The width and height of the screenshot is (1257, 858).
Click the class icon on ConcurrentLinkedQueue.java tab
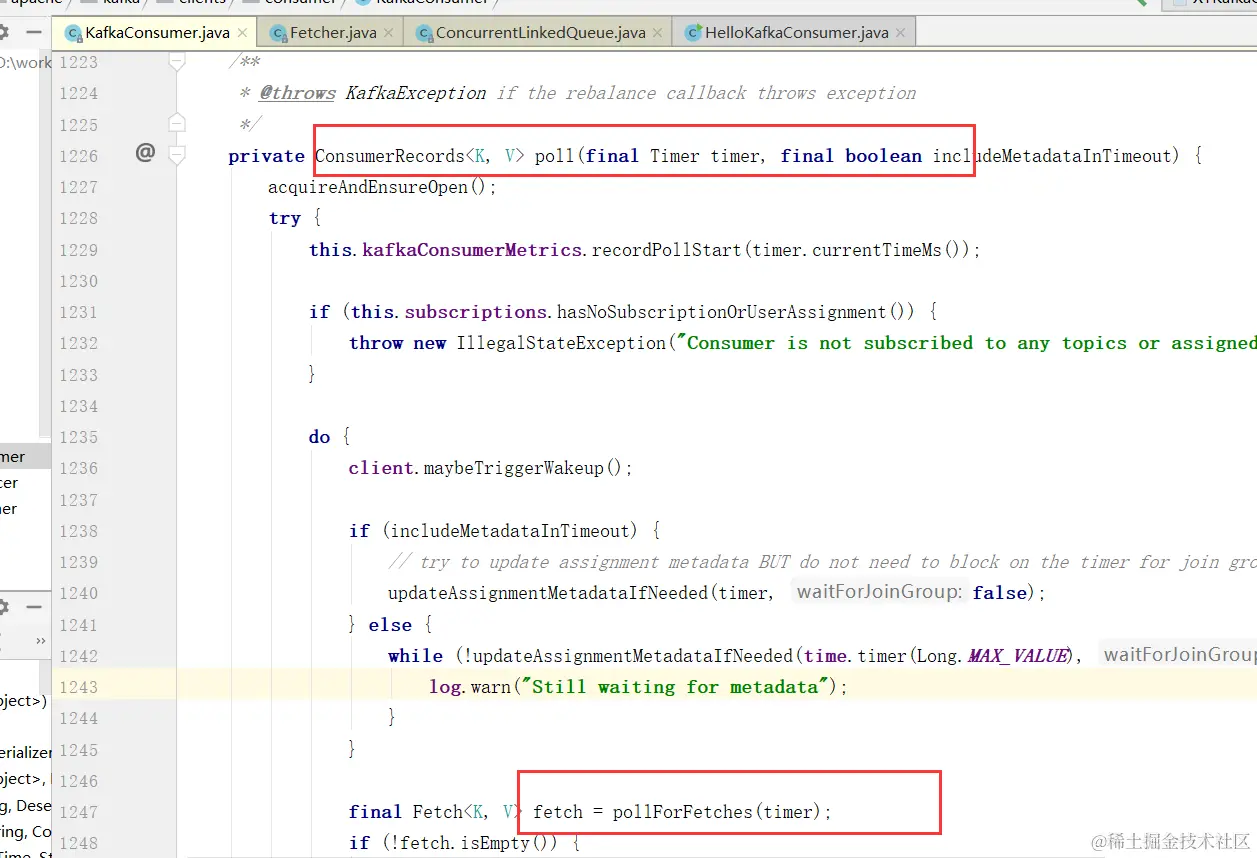[x=424, y=33]
